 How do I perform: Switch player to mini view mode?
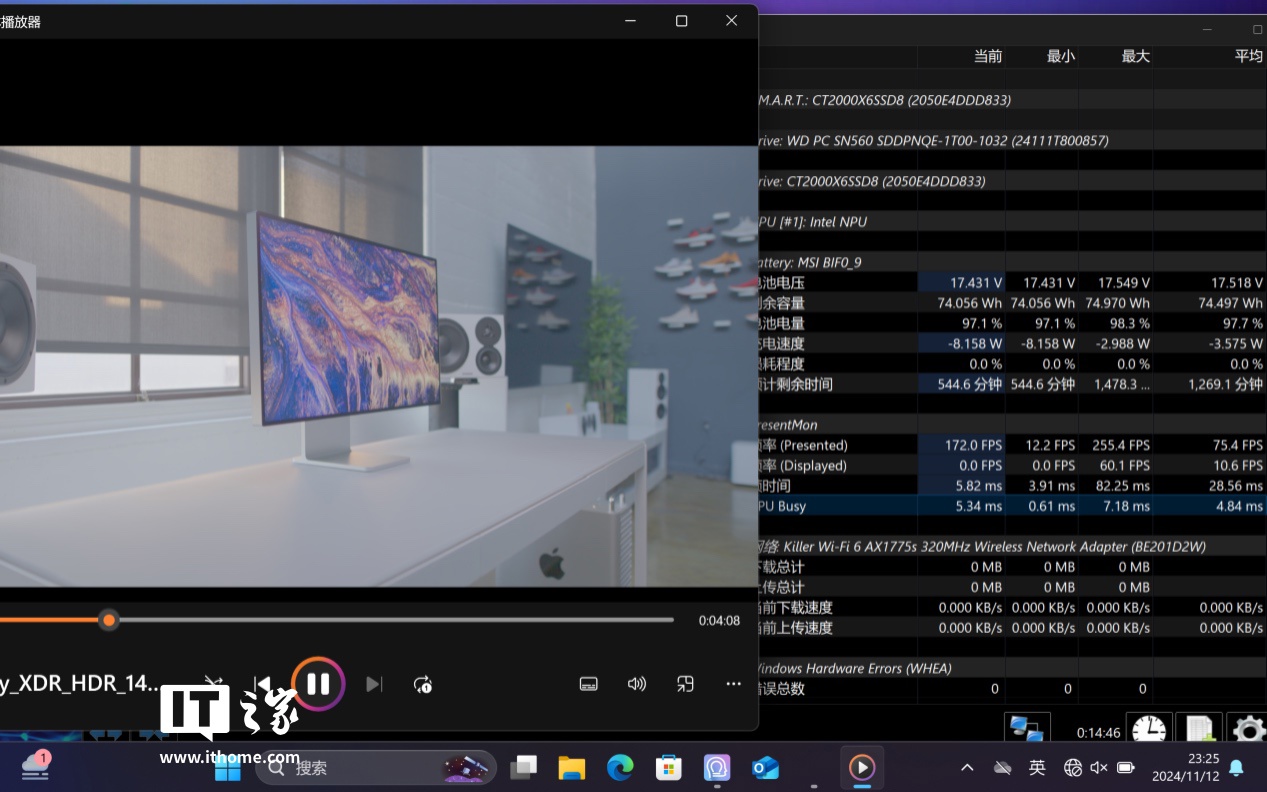685,684
